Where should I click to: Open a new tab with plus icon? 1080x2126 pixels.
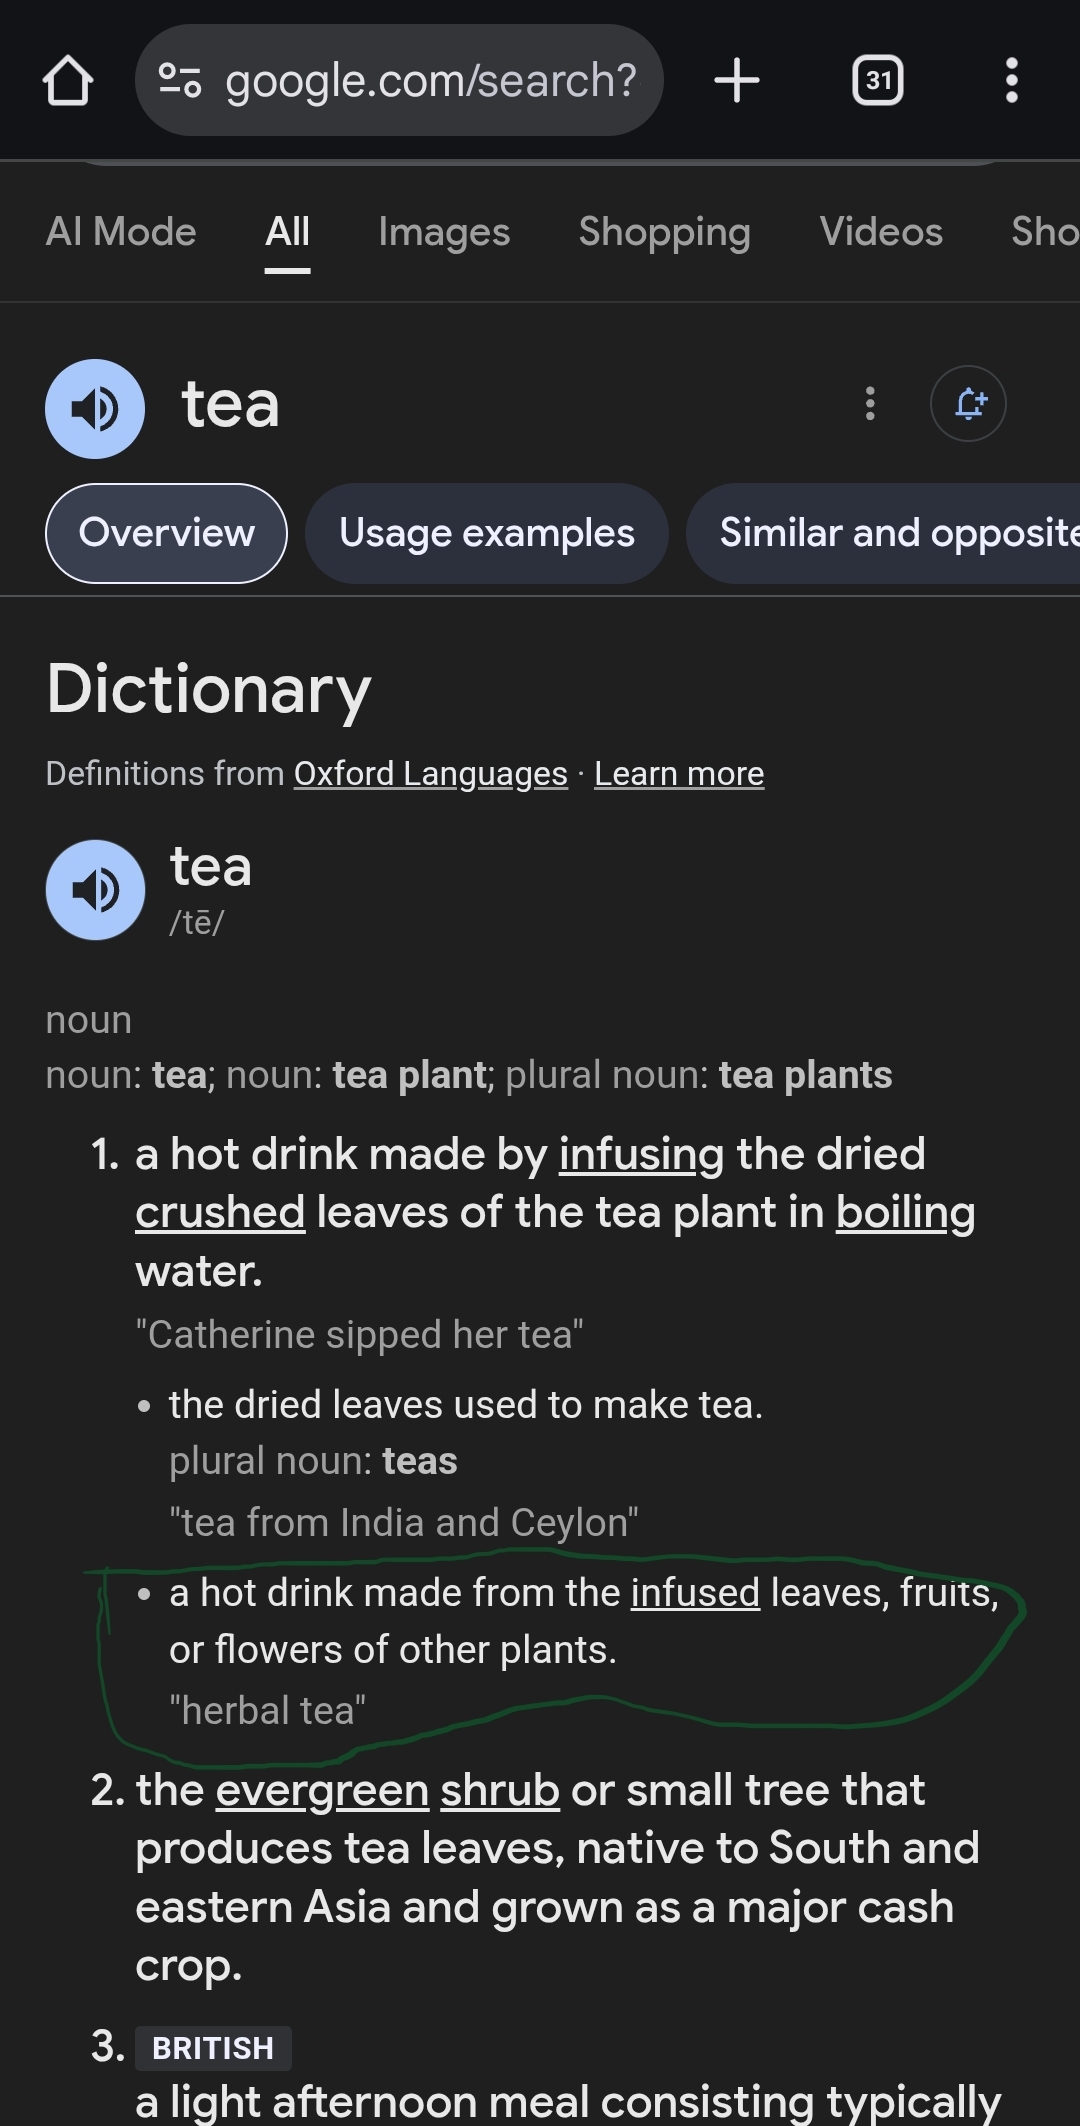tap(737, 80)
